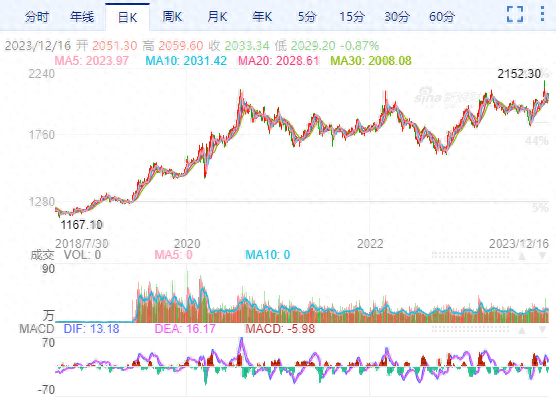Switch to the 年线 tab
The height and width of the screenshot is (397, 556).
[x=82, y=17]
